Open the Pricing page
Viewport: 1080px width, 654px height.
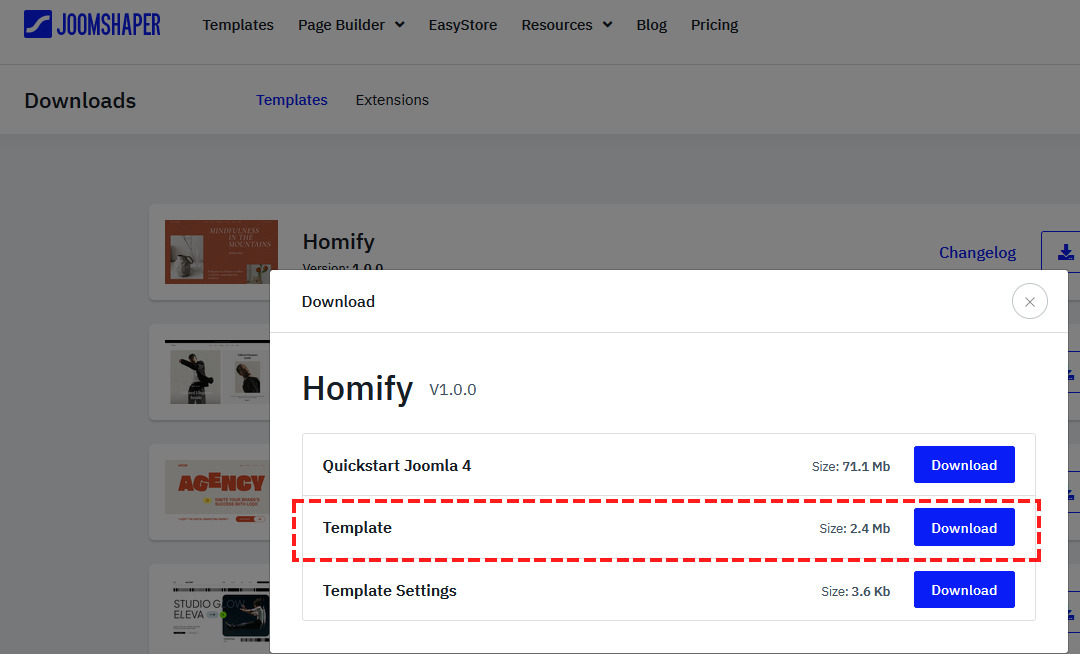click(714, 25)
